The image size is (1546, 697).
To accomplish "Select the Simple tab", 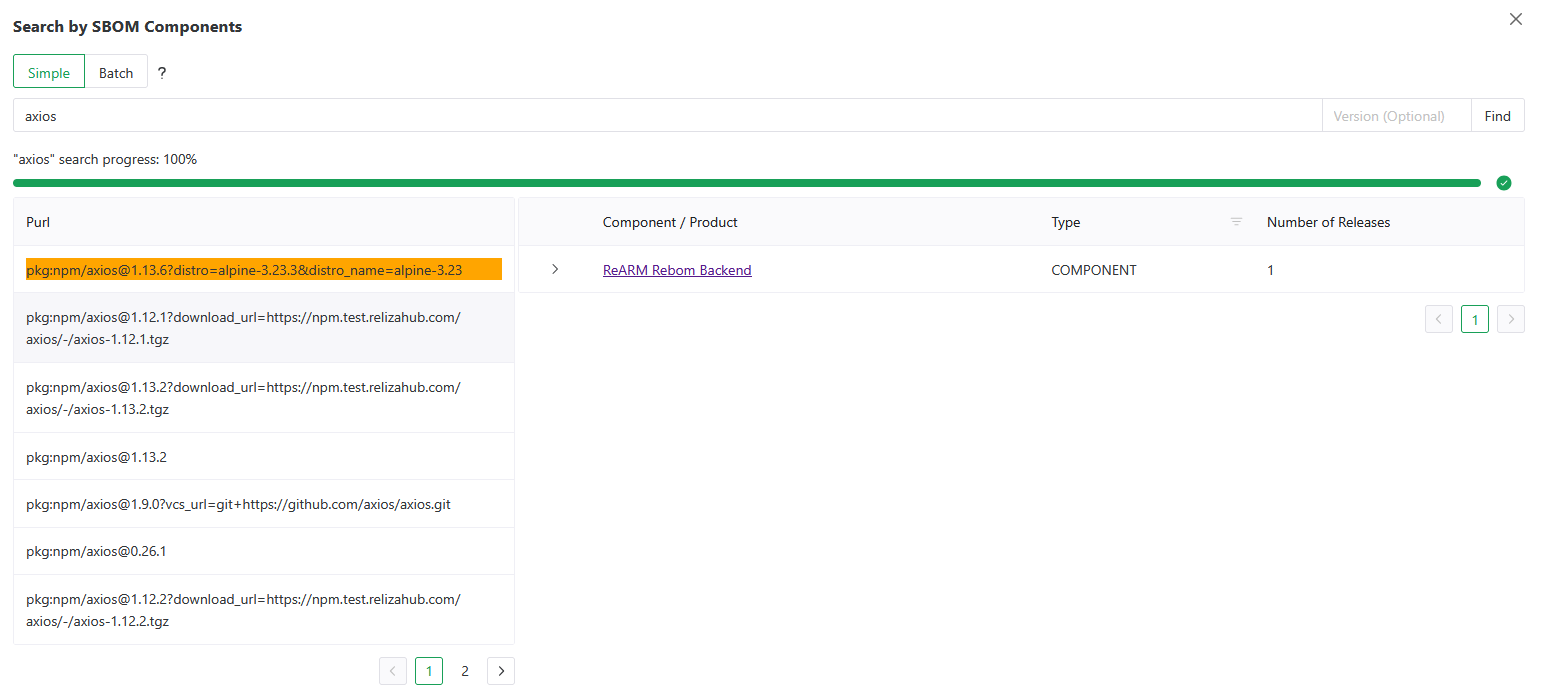I will [48, 71].
